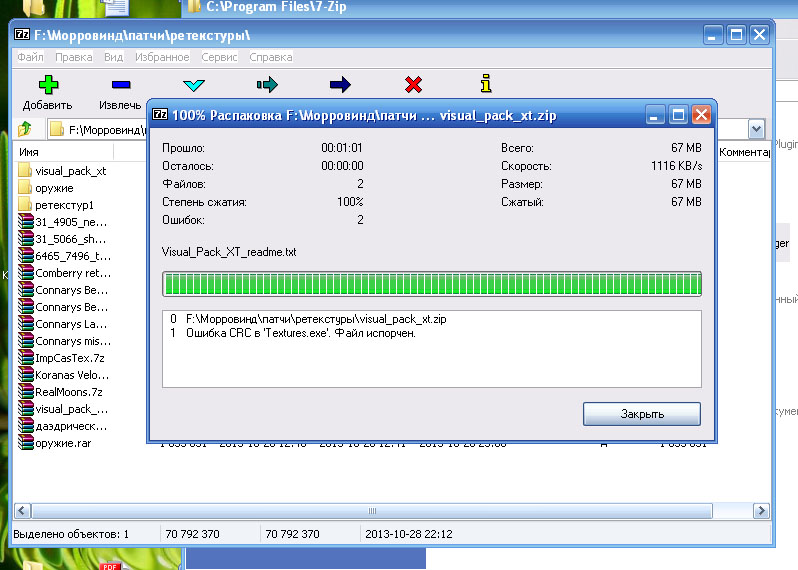Click the Закрыть button
Viewport: 798px width, 570px height.
point(642,414)
